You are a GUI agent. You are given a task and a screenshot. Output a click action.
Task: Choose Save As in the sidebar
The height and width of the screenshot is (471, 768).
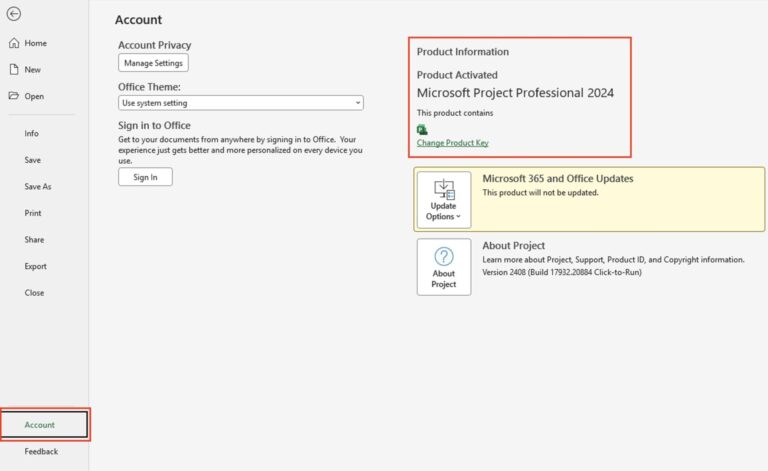point(38,186)
